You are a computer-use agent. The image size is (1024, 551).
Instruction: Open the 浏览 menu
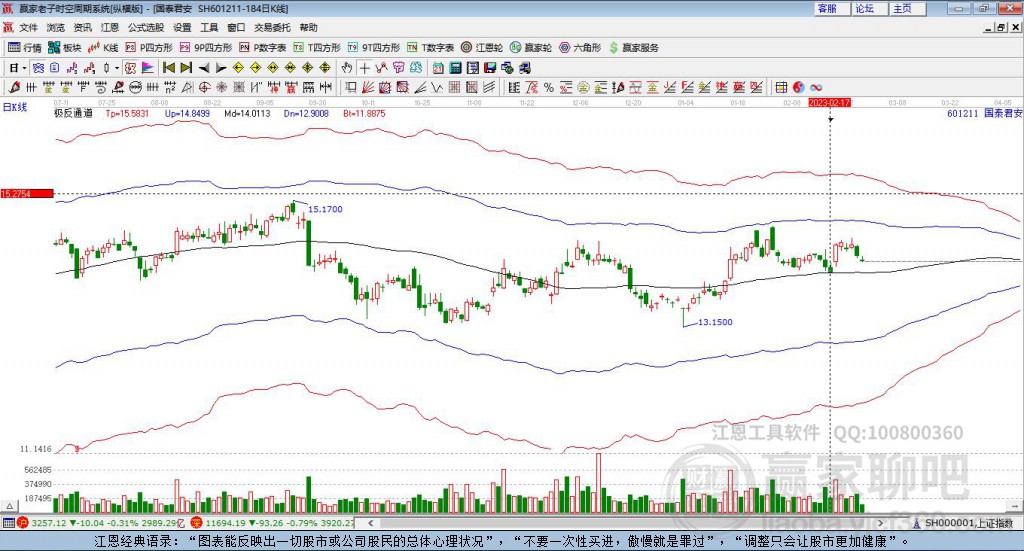pyautogui.click(x=56, y=27)
